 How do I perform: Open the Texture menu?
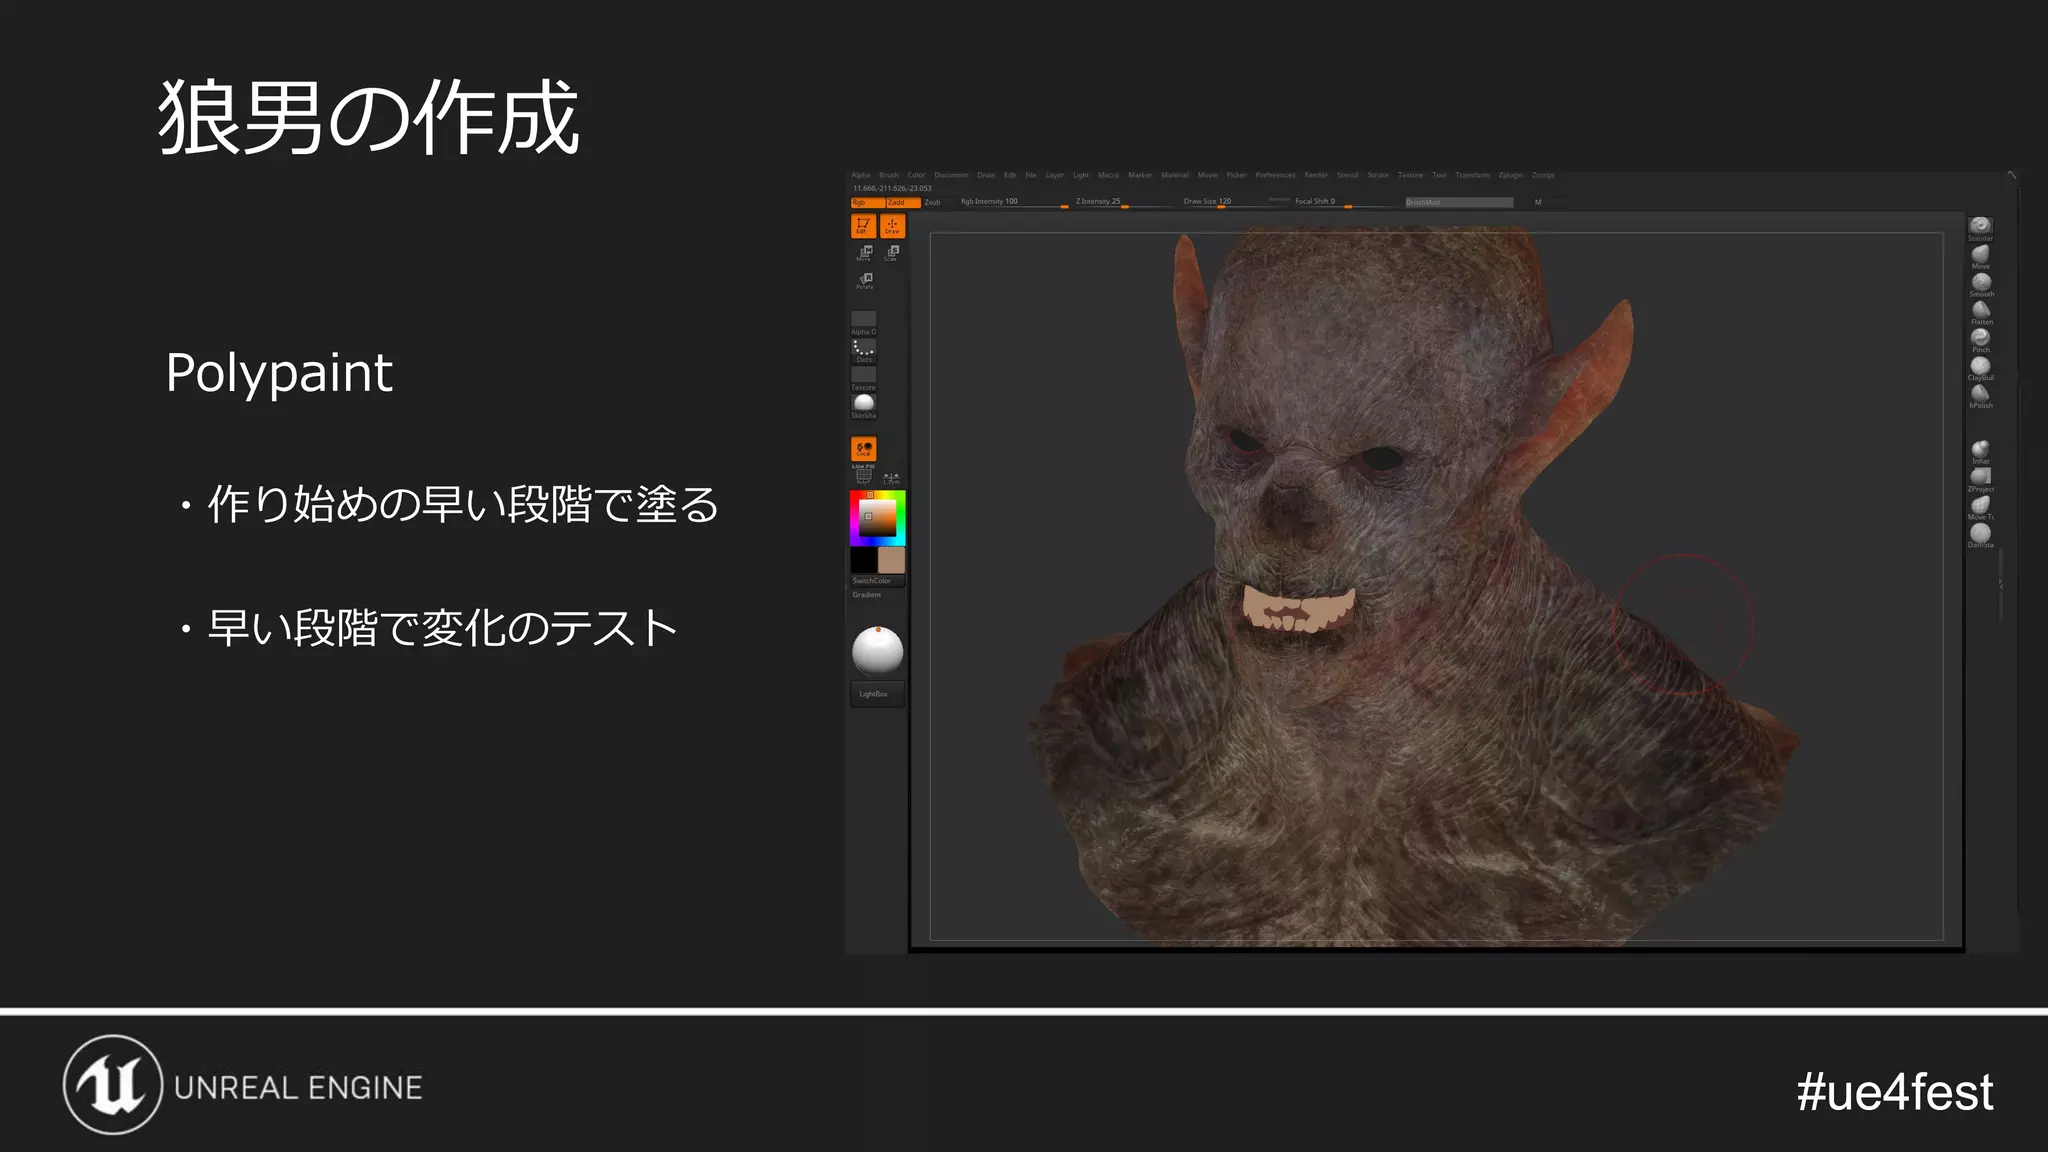(x=1410, y=175)
